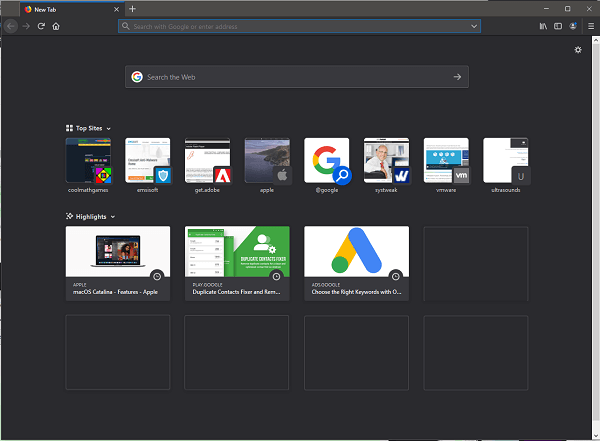
Task: Go to the Firefox home page icon
Action: tap(56, 26)
